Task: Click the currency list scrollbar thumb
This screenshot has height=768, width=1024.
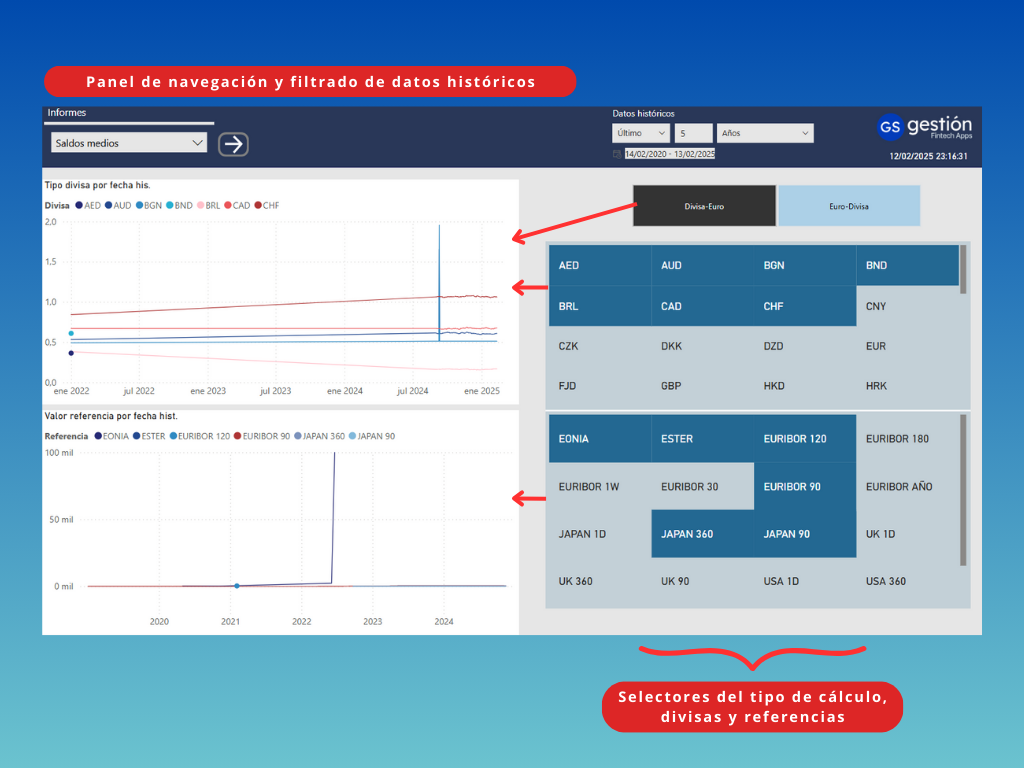Action: [x=963, y=268]
